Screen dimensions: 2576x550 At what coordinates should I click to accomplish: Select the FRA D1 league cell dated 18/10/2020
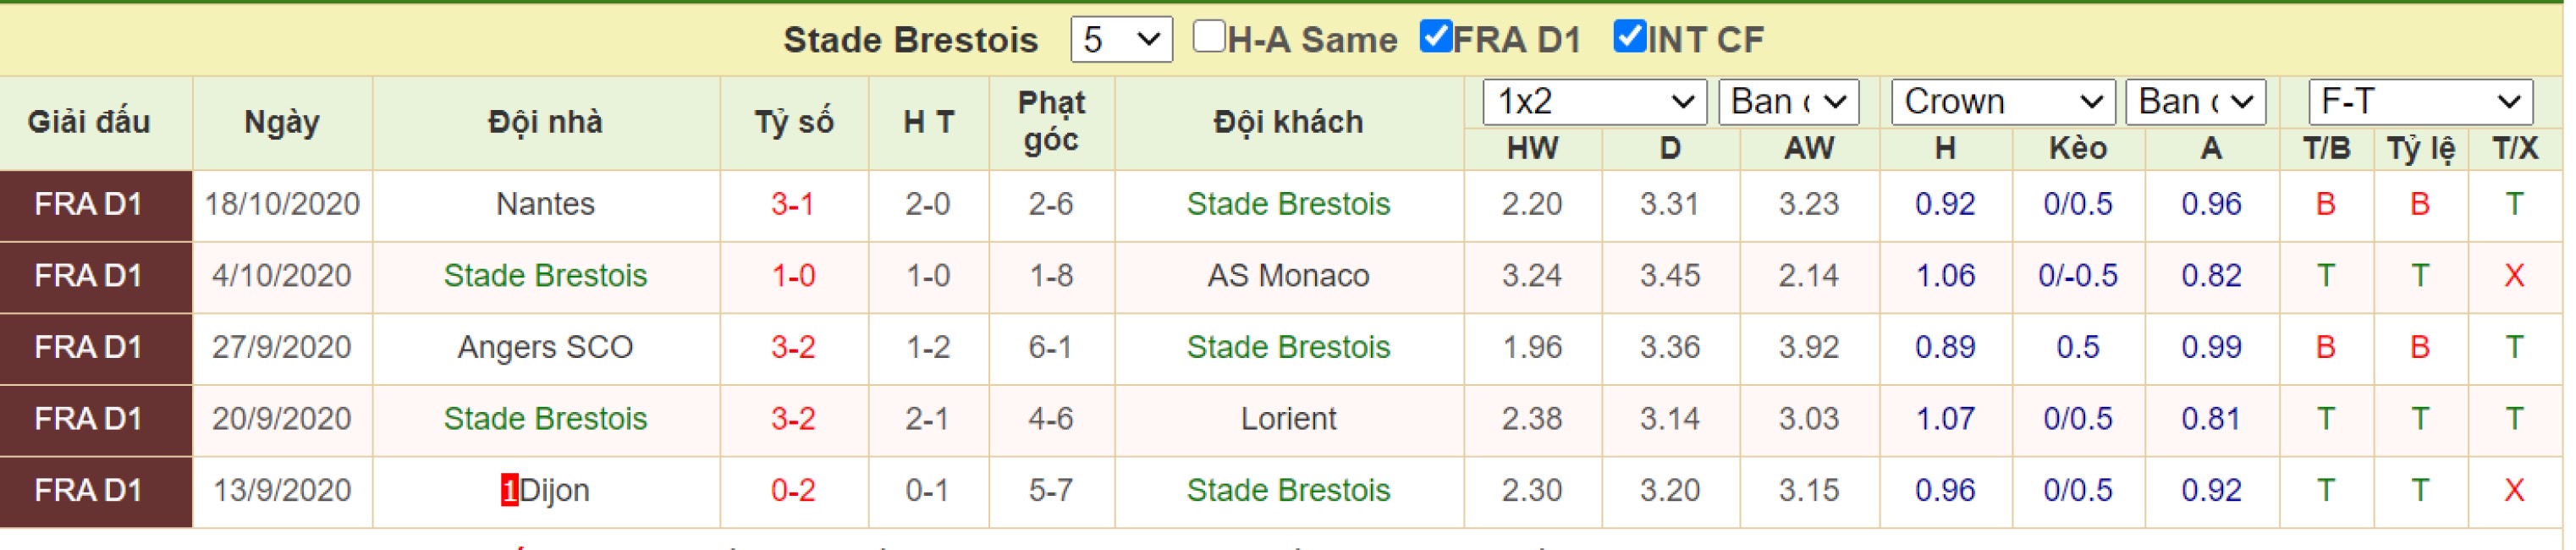[96, 205]
